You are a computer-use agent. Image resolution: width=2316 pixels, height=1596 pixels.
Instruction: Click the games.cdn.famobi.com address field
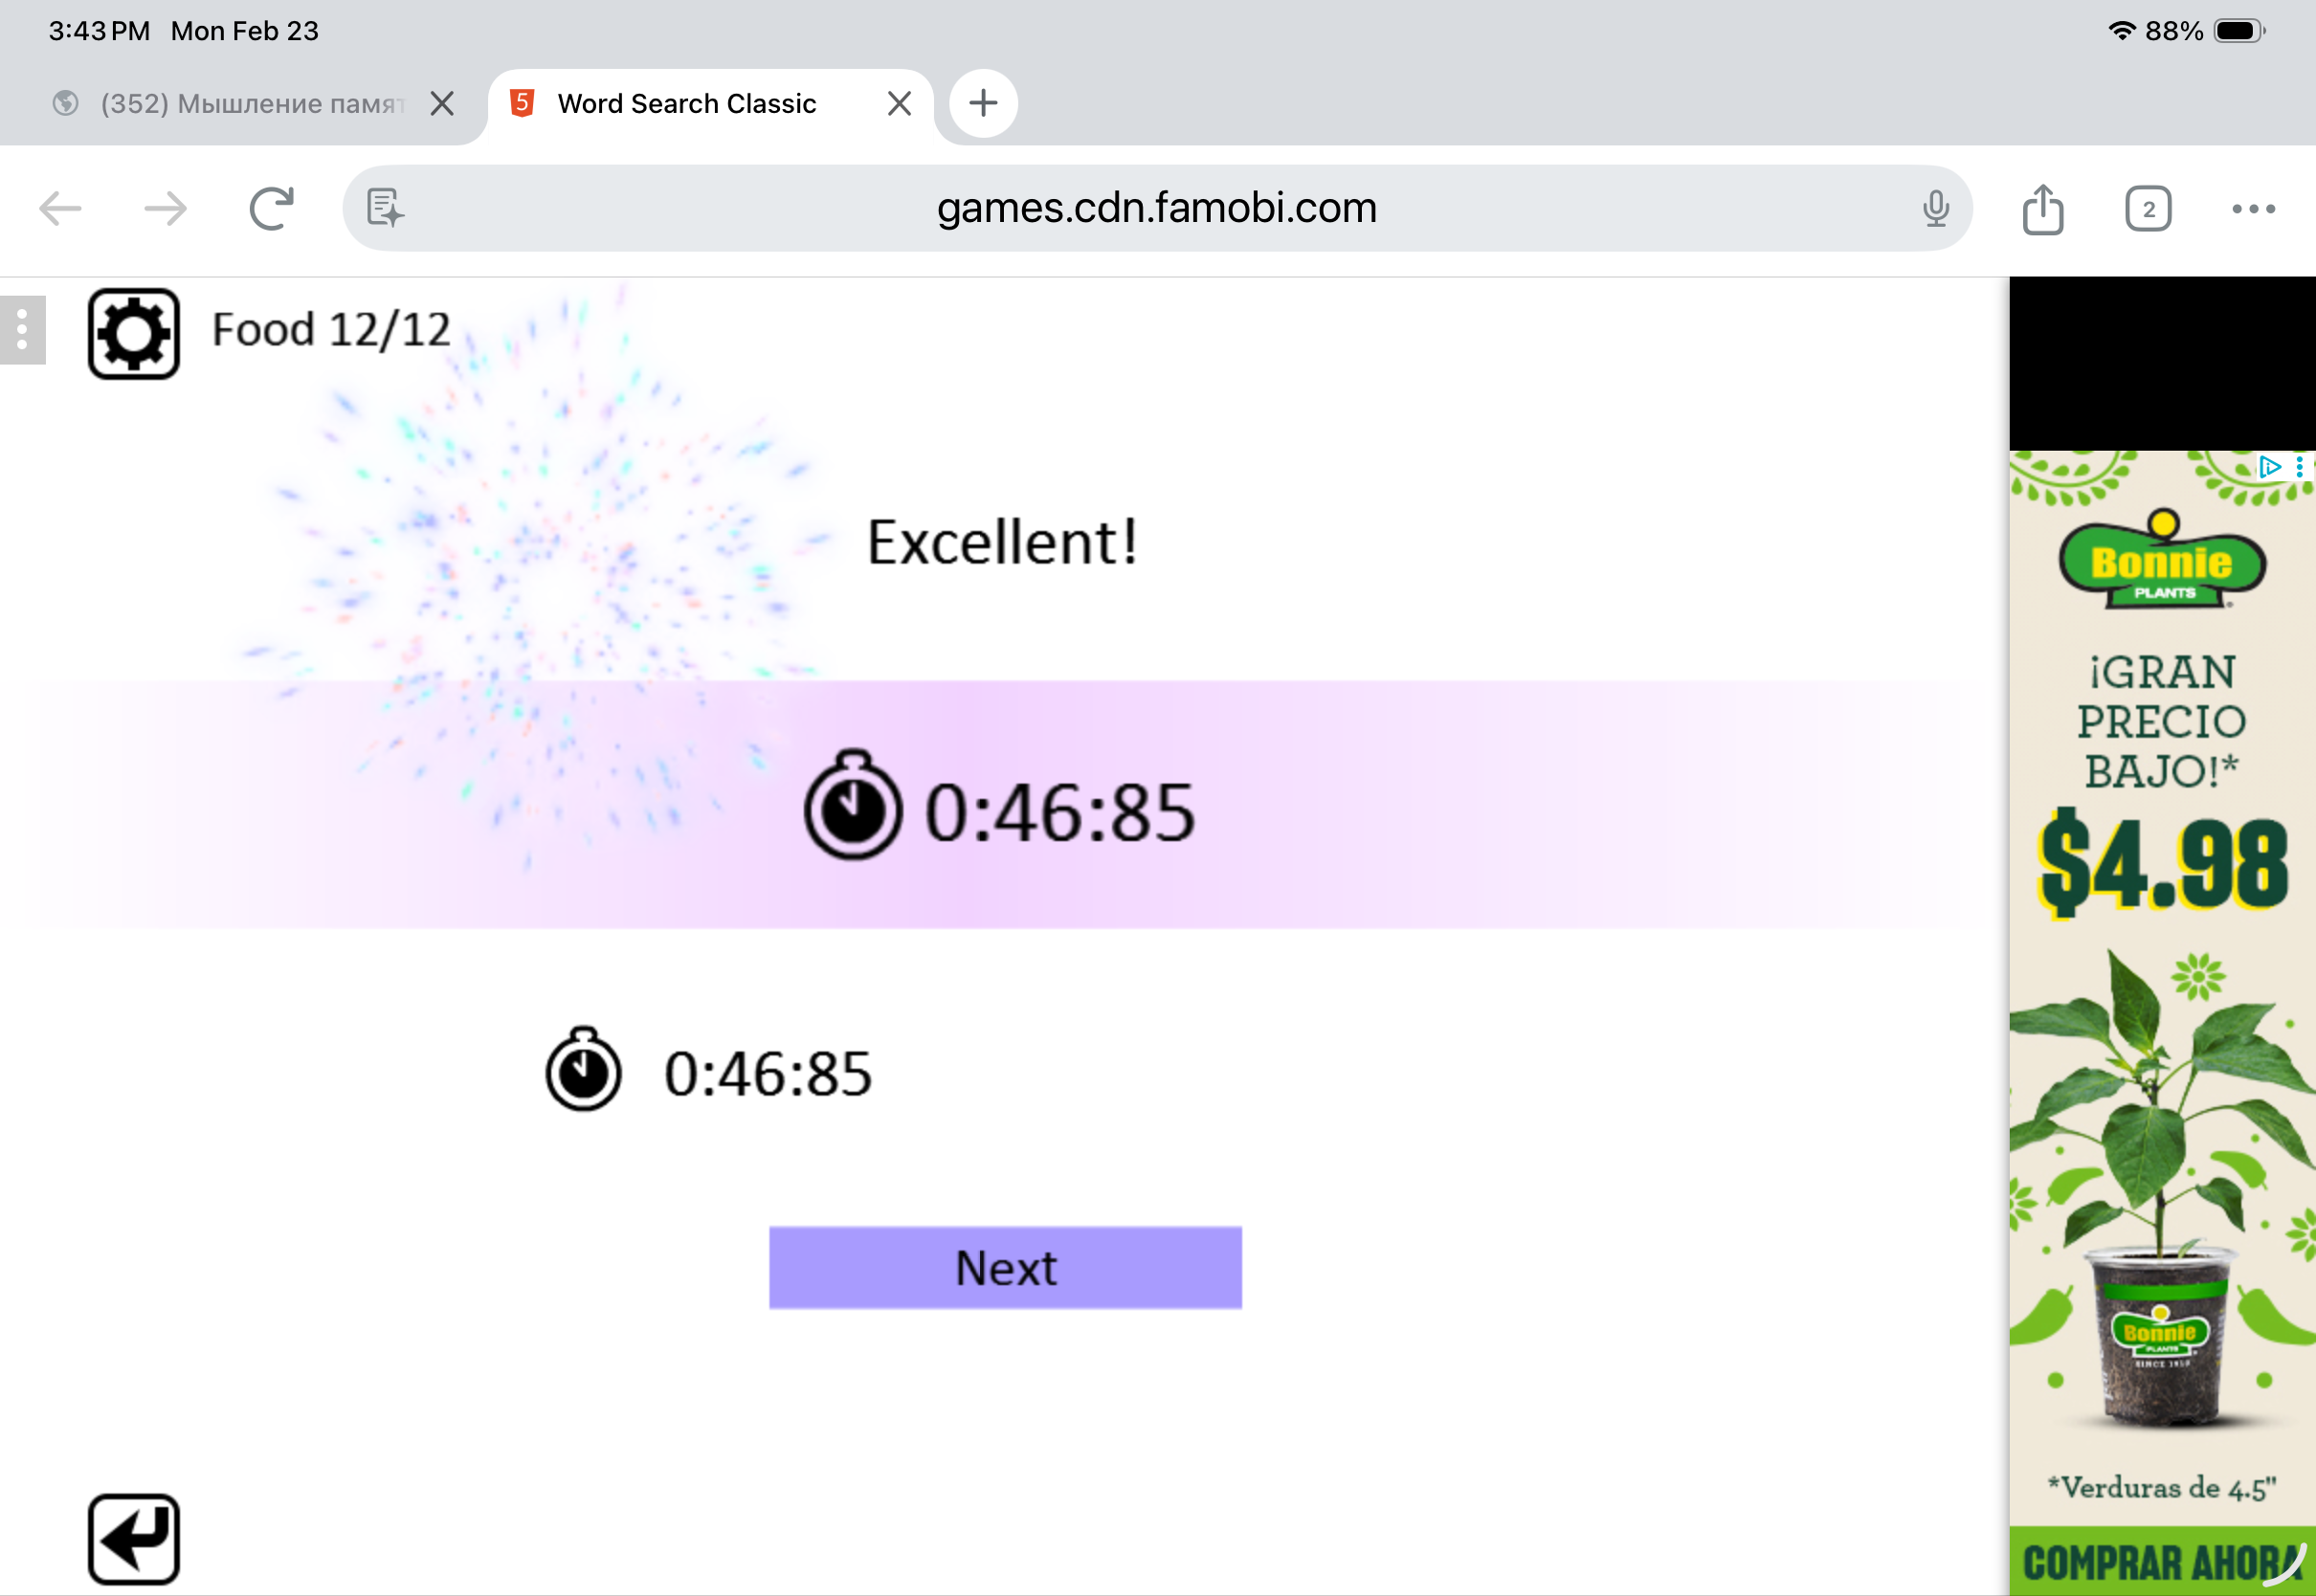tap(1156, 208)
